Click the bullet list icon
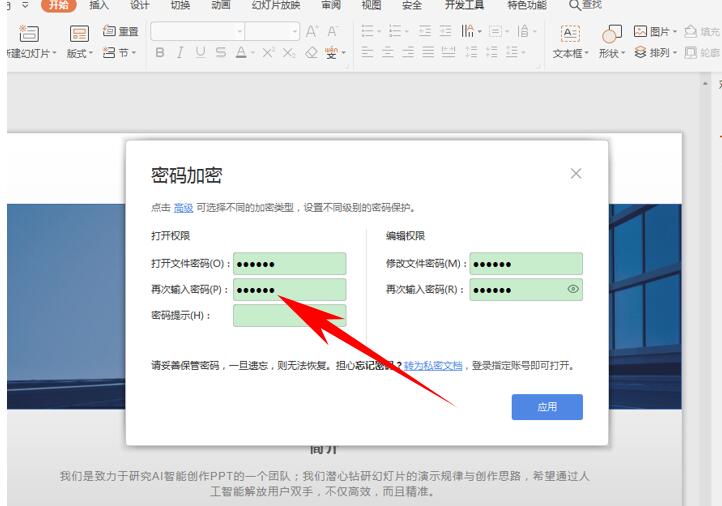The image size is (722, 506). [367, 32]
